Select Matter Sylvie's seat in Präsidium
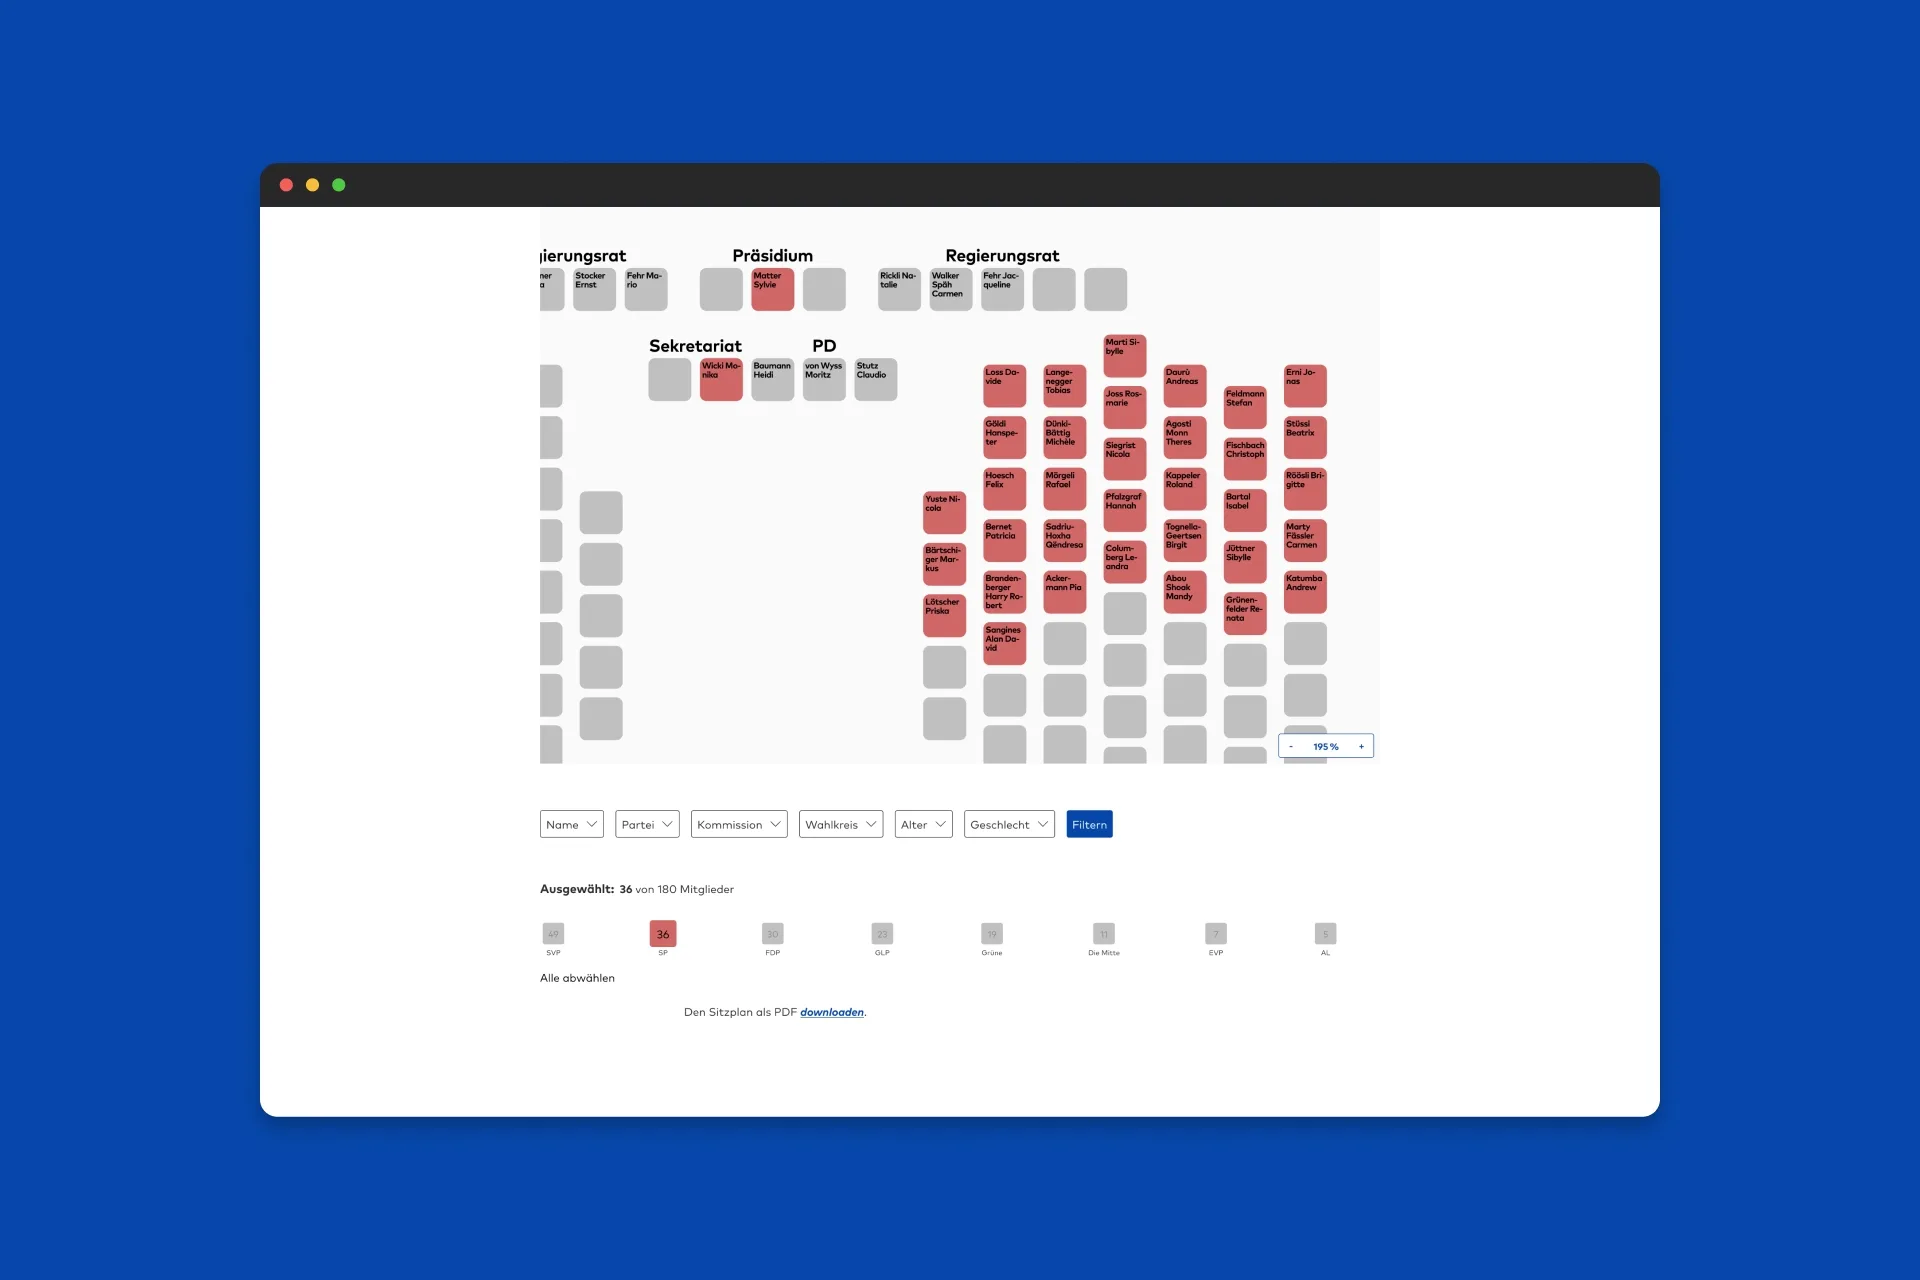Viewport: 1920px width, 1280px height. click(772, 289)
